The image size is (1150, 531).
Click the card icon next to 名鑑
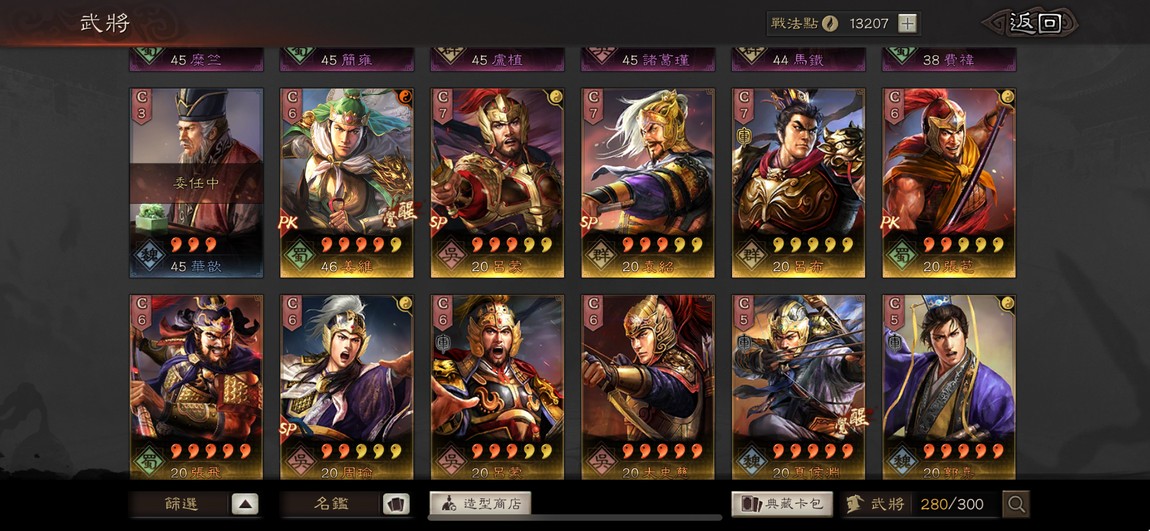(396, 504)
